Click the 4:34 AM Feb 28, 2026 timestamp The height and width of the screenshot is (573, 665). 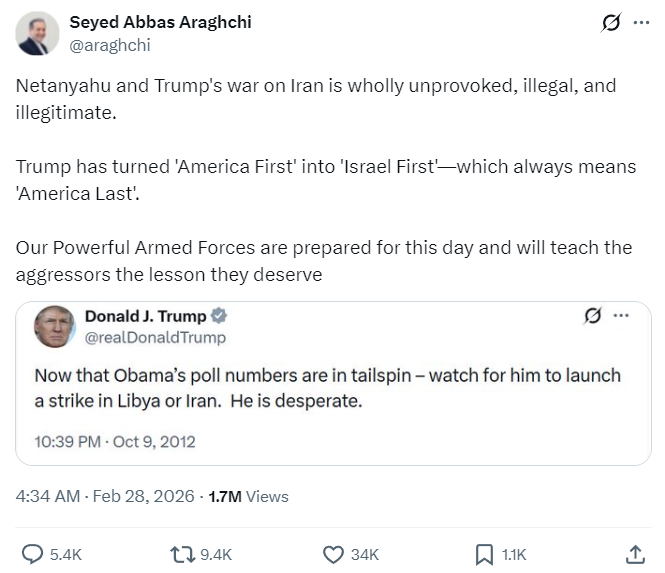click(x=105, y=495)
